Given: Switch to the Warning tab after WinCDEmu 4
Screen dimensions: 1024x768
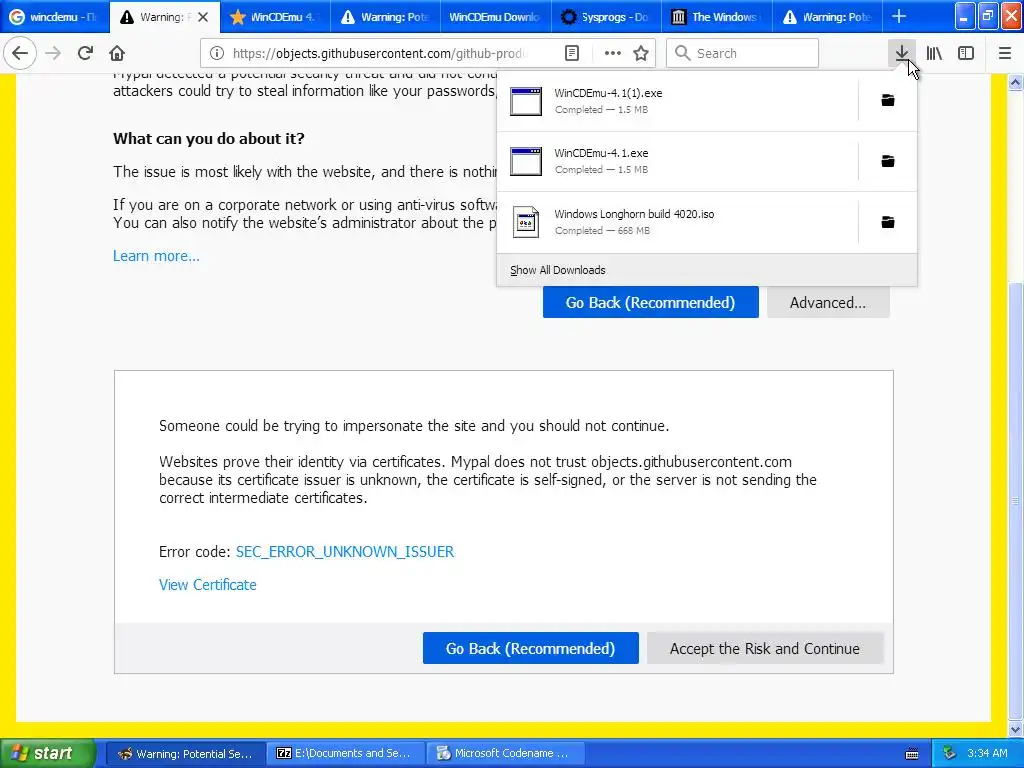Looking at the screenshot, I should click(385, 17).
